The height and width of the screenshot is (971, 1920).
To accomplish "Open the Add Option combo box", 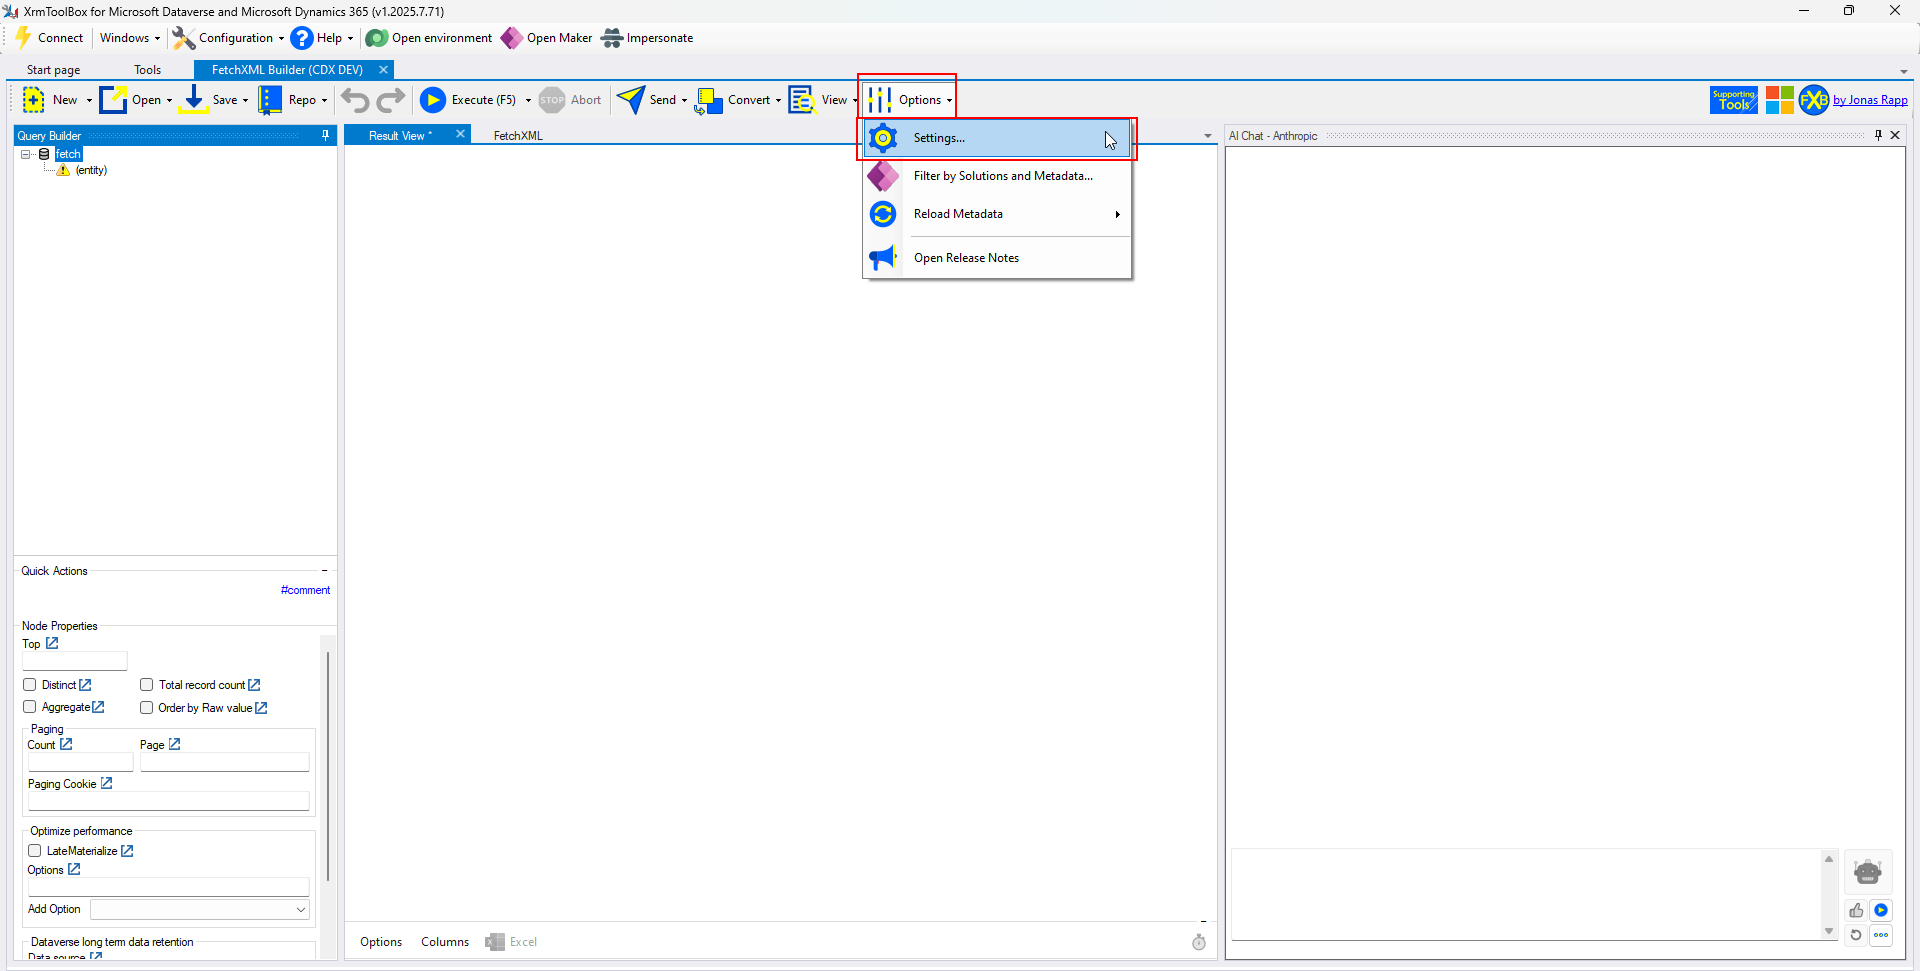I will point(200,909).
